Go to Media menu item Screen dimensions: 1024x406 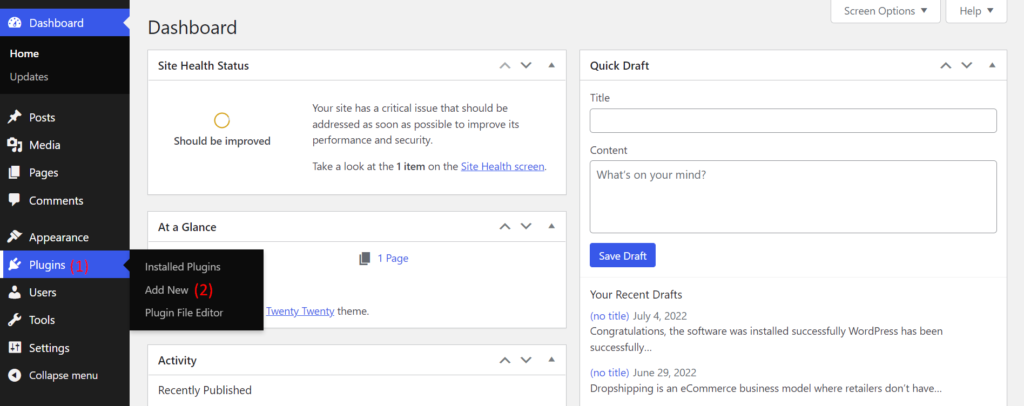[44, 145]
